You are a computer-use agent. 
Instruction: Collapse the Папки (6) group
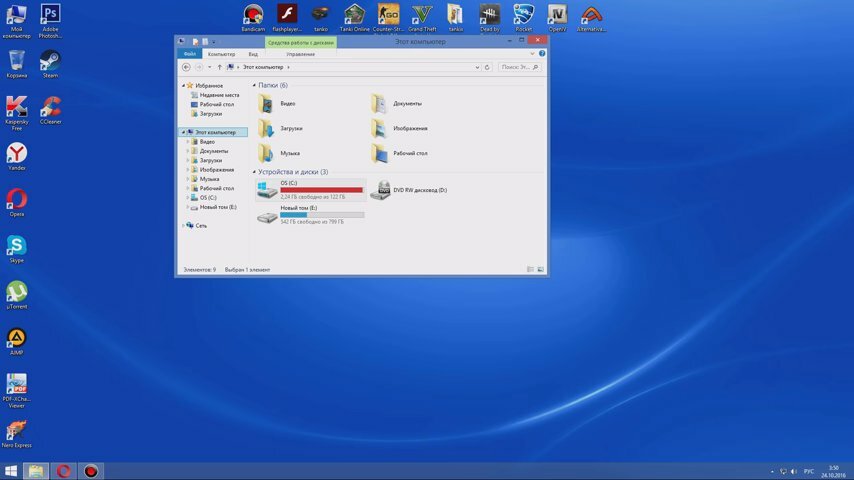coord(254,86)
